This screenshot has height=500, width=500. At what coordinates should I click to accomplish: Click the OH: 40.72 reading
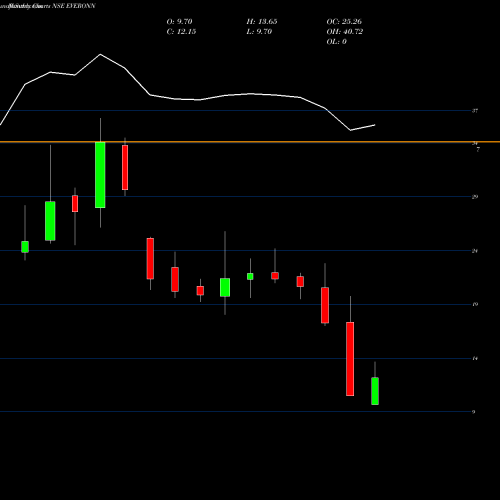click(x=345, y=32)
